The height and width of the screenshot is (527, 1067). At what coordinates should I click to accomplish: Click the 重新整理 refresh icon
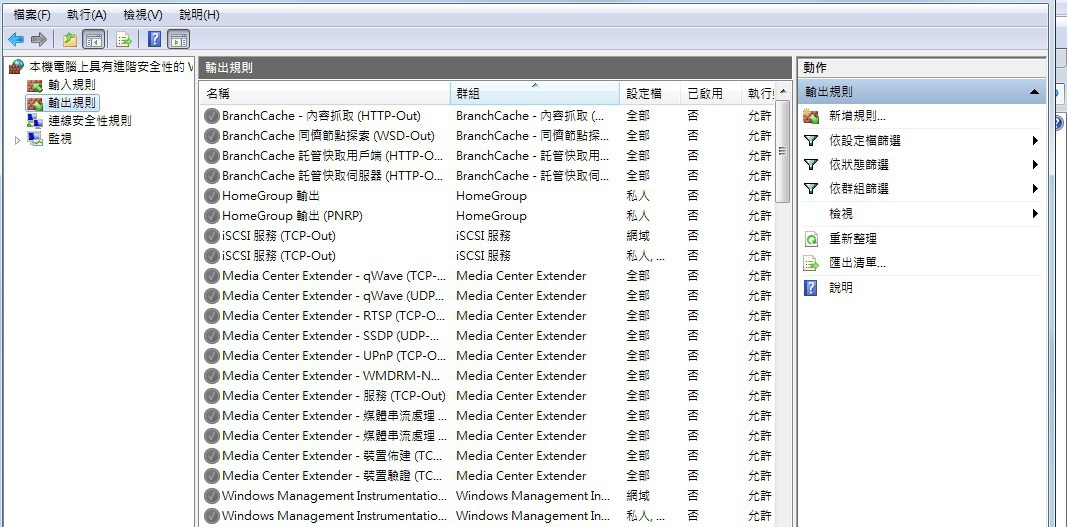pyautogui.click(x=810, y=239)
